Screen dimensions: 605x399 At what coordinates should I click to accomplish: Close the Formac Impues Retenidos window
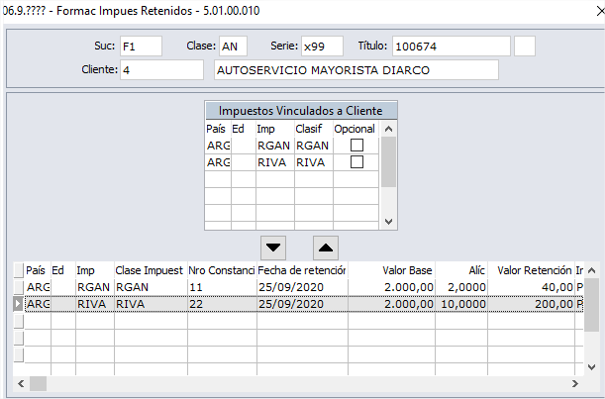pyautogui.click(x=600, y=11)
